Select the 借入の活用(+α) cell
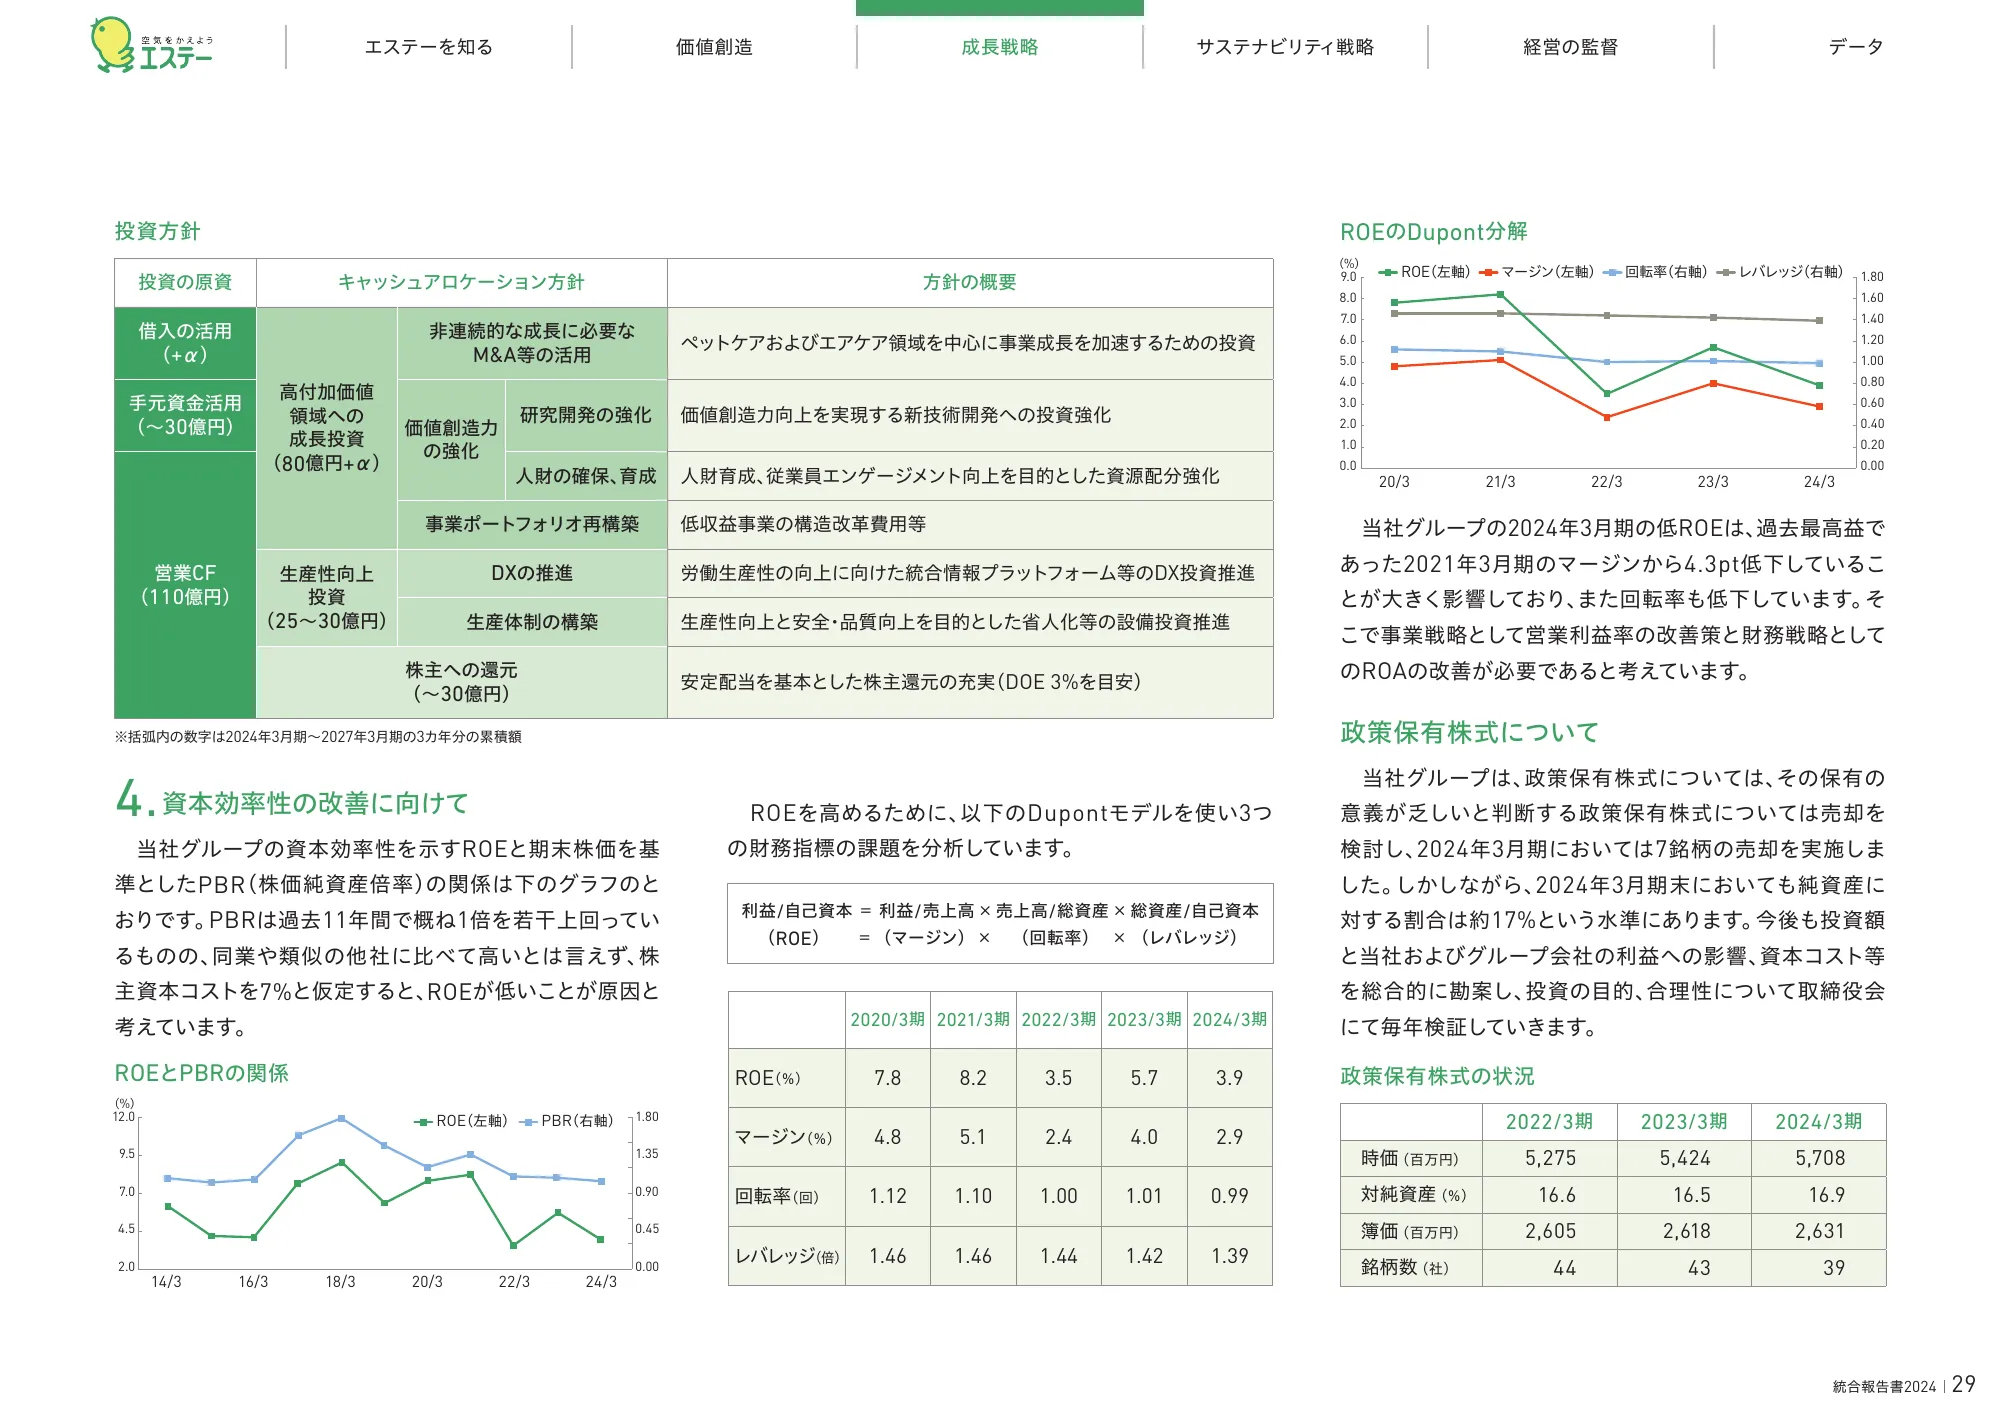The image size is (2000, 1415). pyautogui.click(x=185, y=343)
